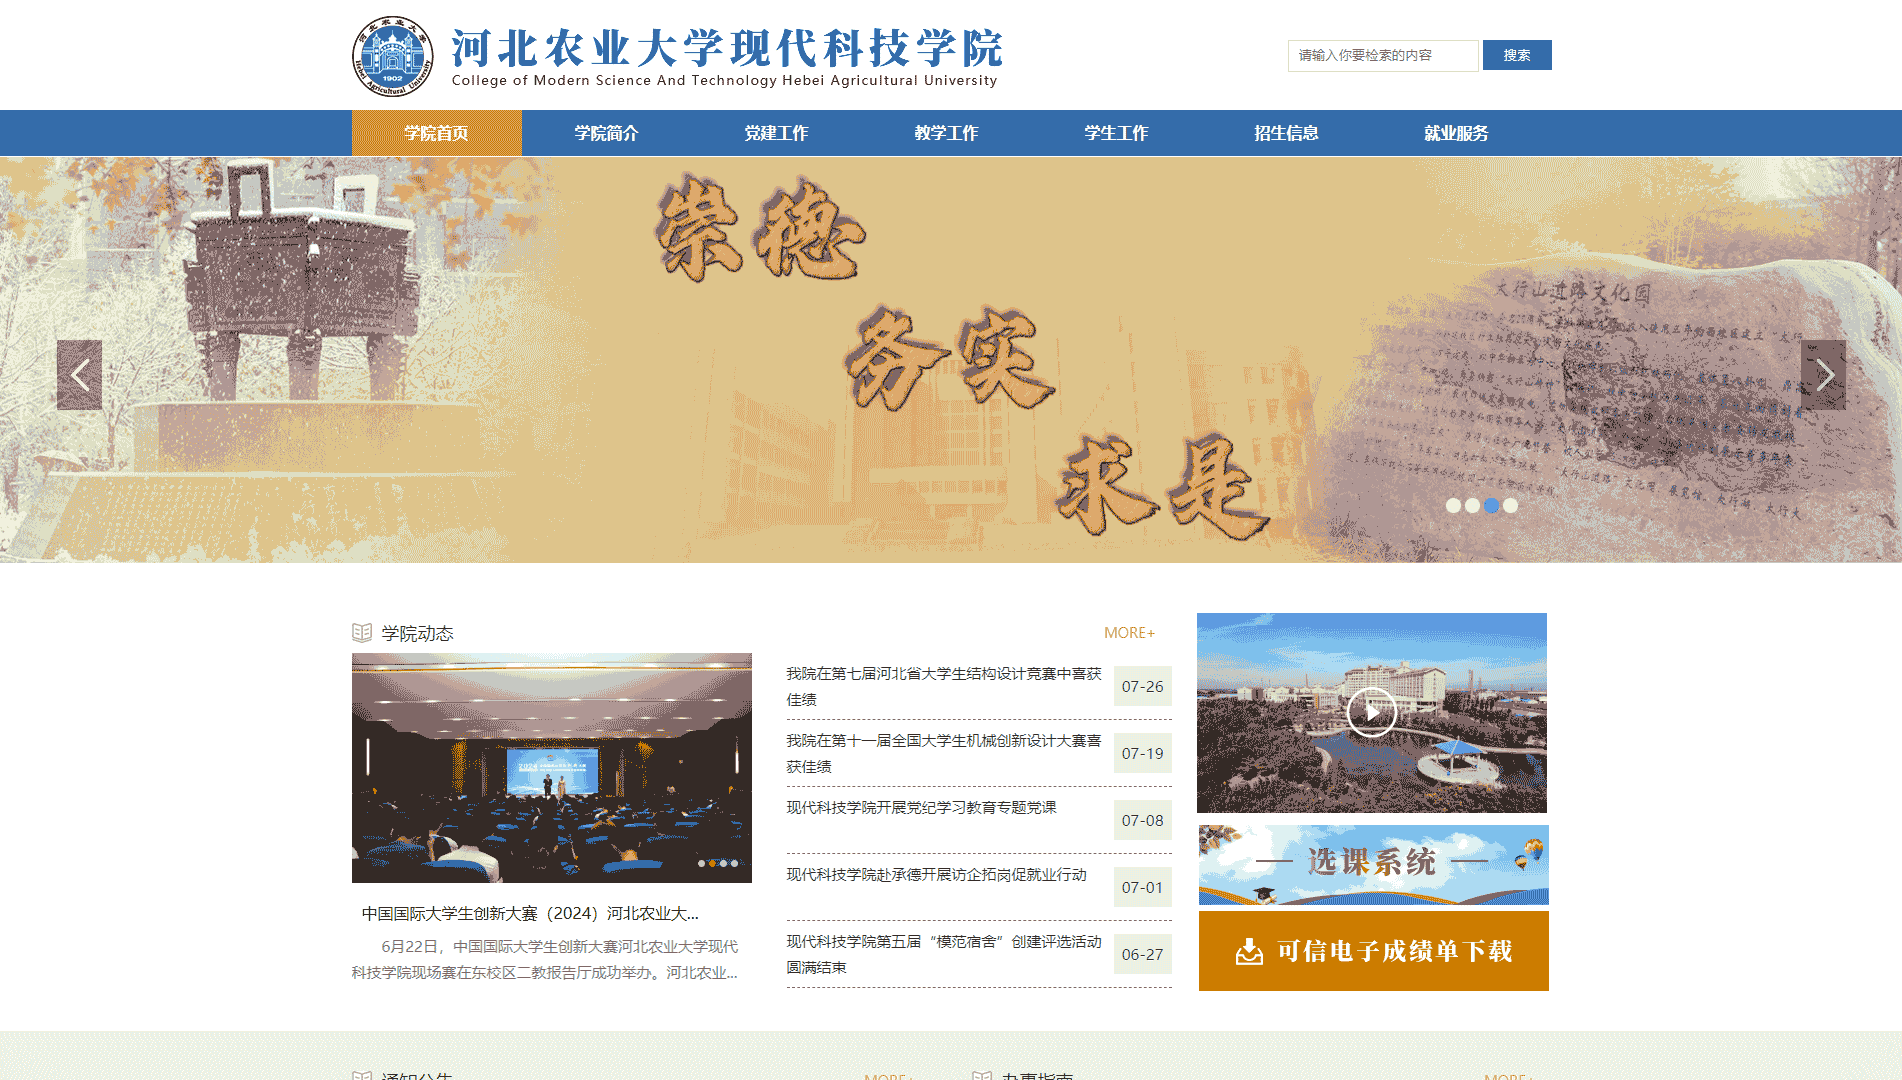This screenshot has height=1080, width=1902.
Task: Click the 学院动态 book icon
Action: tap(362, 632)
